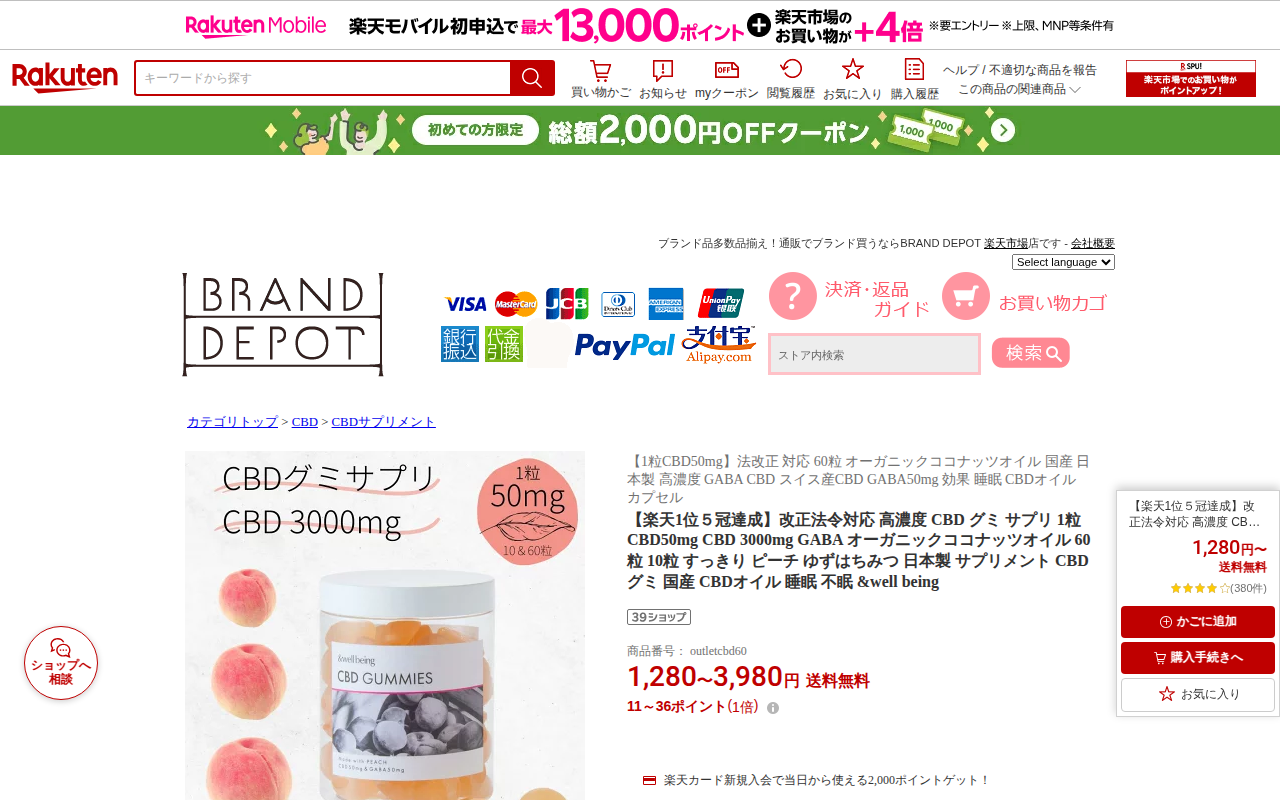1280x800 pixels.
Task: Open the お知らせ notifications icon
Action: [662, 71]
